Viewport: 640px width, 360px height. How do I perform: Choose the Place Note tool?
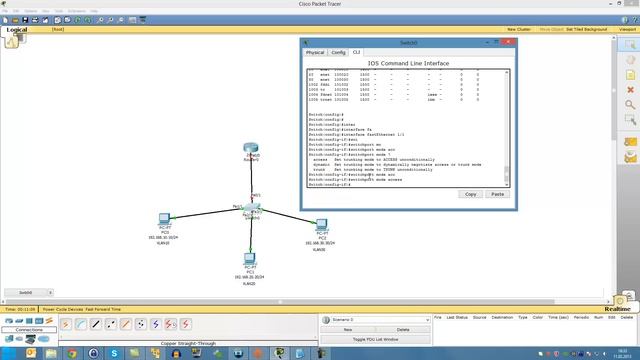pyautogui.click(x=630, y=75)
